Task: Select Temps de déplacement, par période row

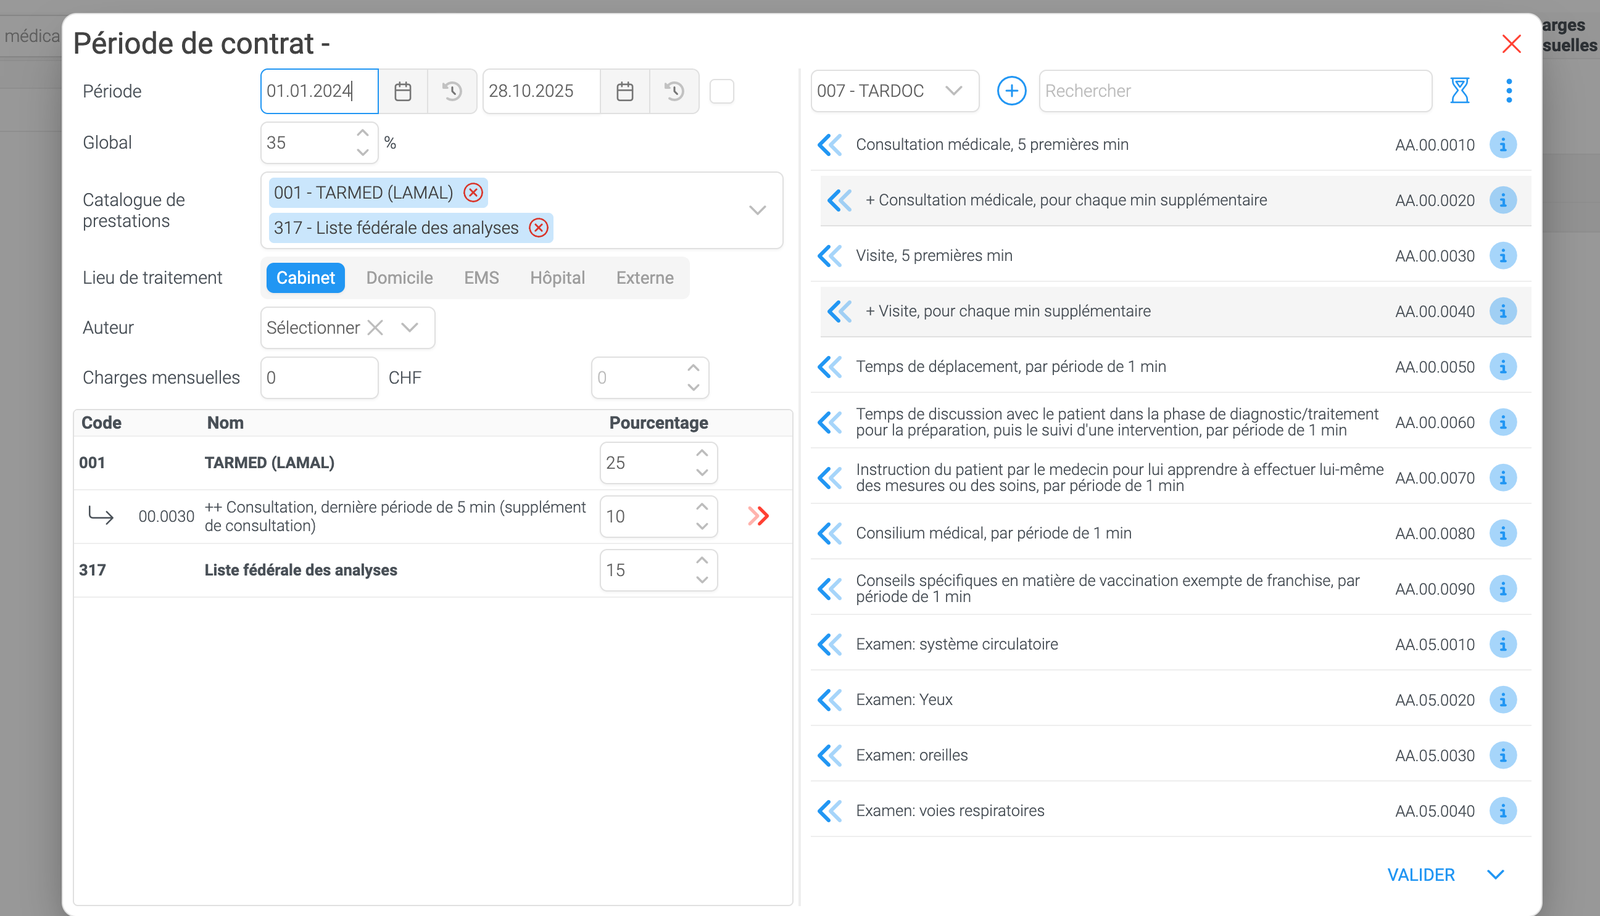Action: (x=1171, y=367)
